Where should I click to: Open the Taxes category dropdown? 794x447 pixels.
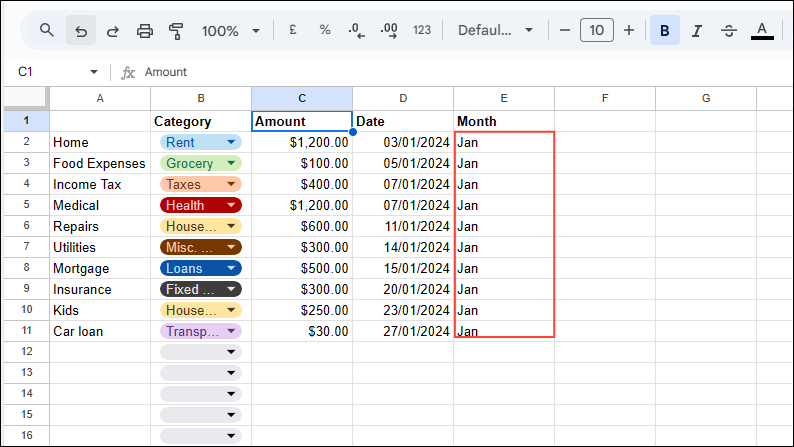click(231, 184)
